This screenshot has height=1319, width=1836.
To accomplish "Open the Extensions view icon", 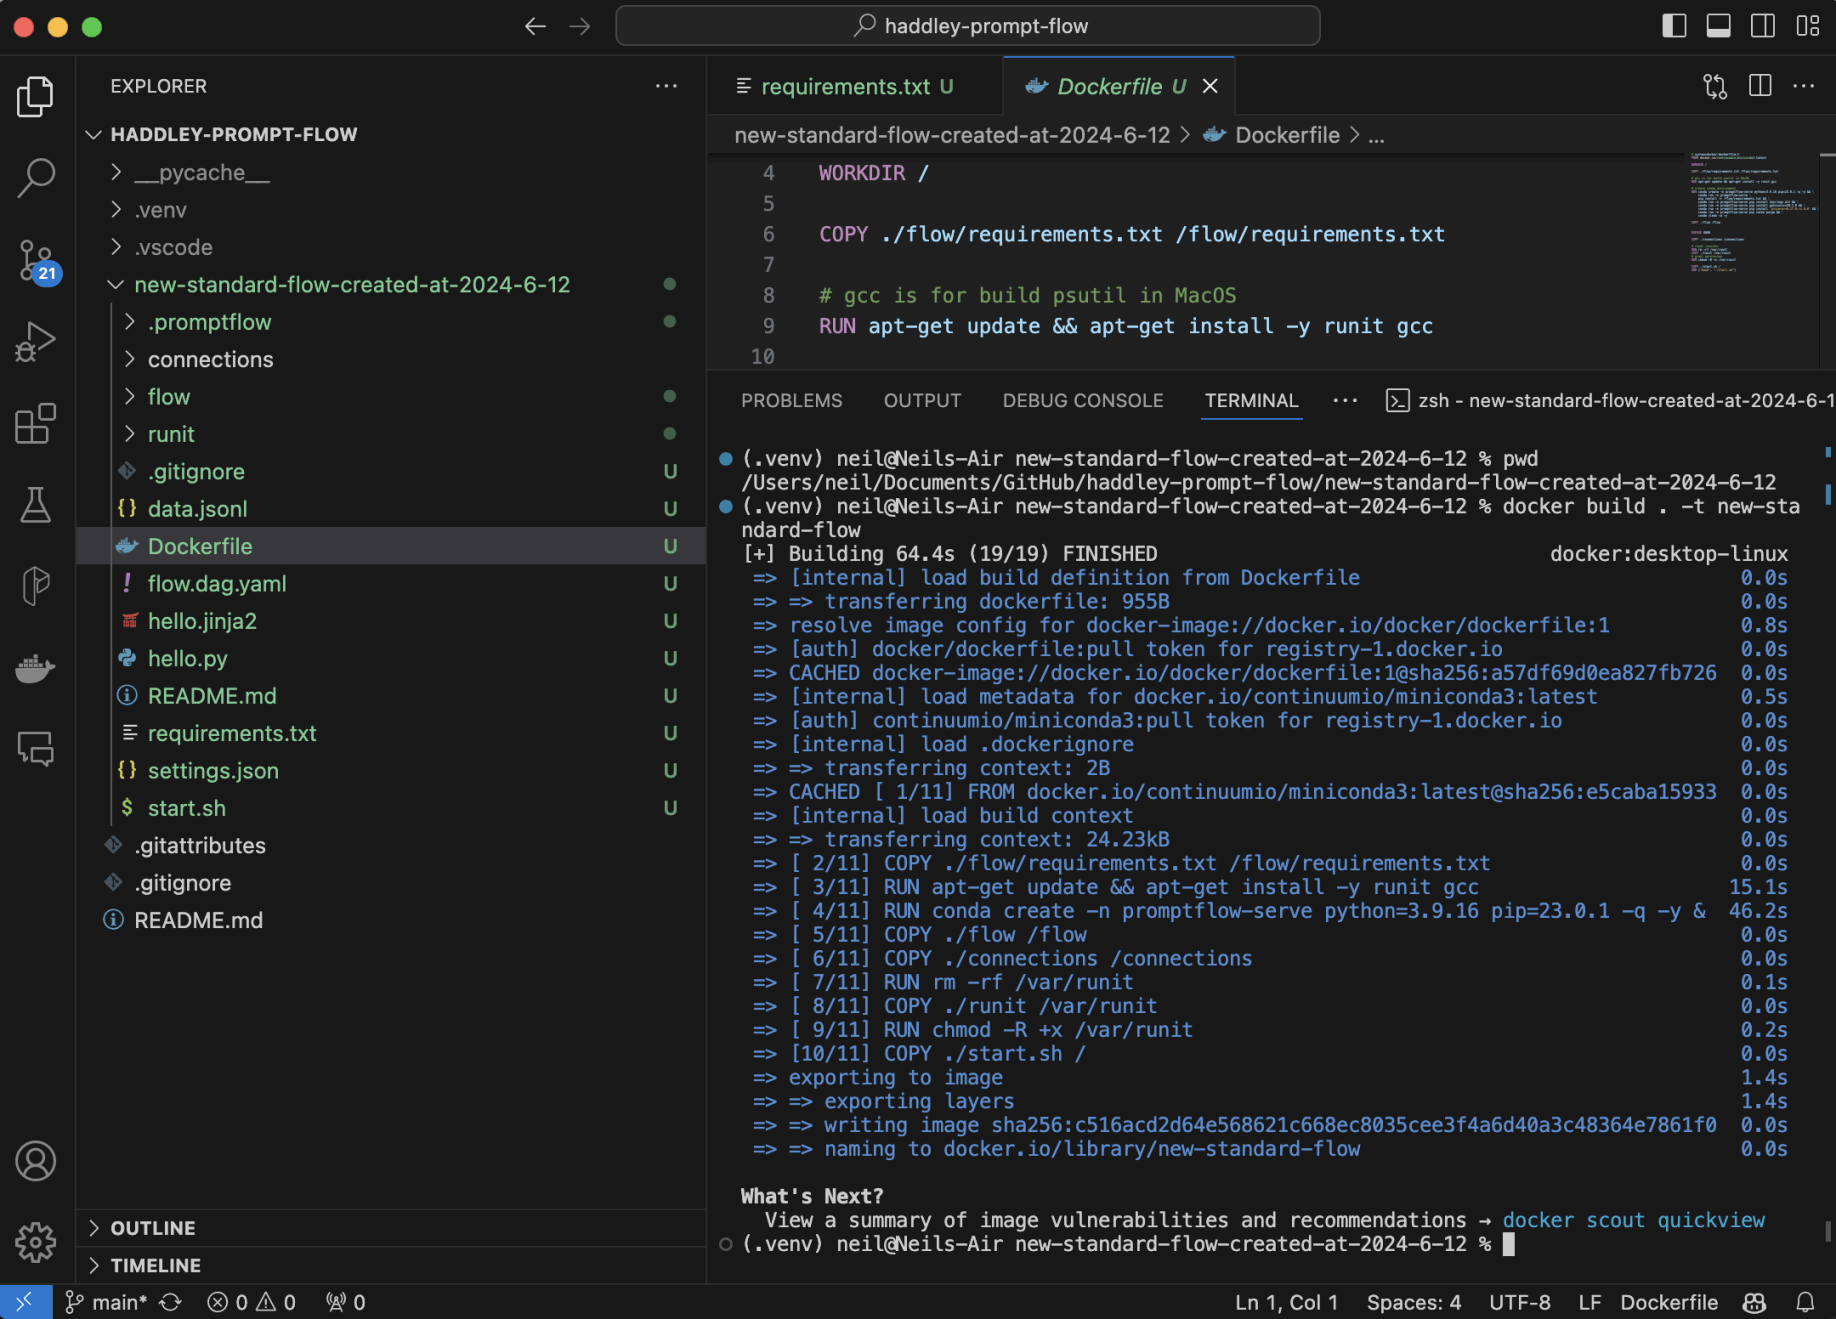I will coord(36,424).
